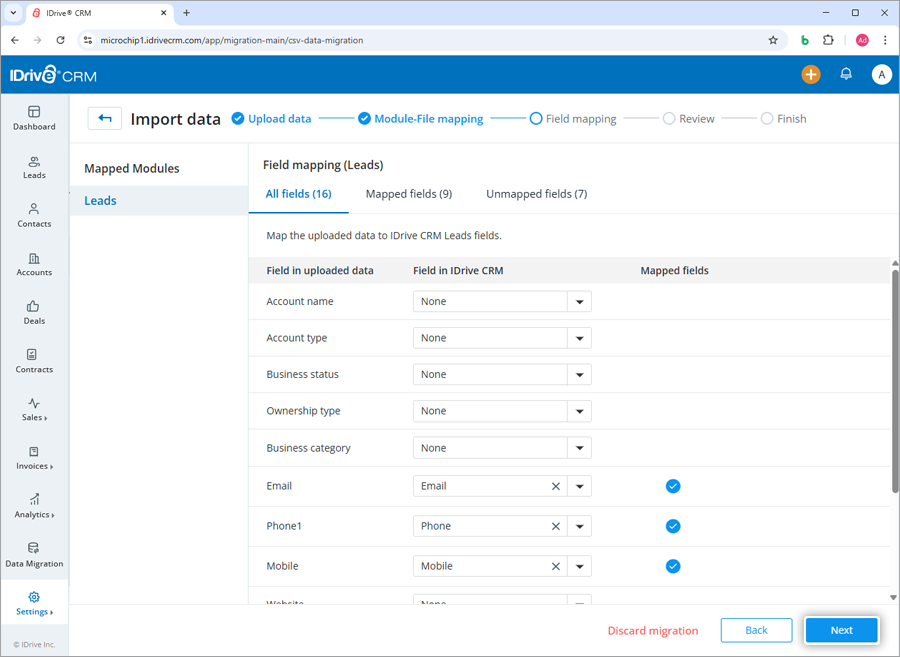
Task: Click the mapped check for the Email field
Action: coord(673,486)
